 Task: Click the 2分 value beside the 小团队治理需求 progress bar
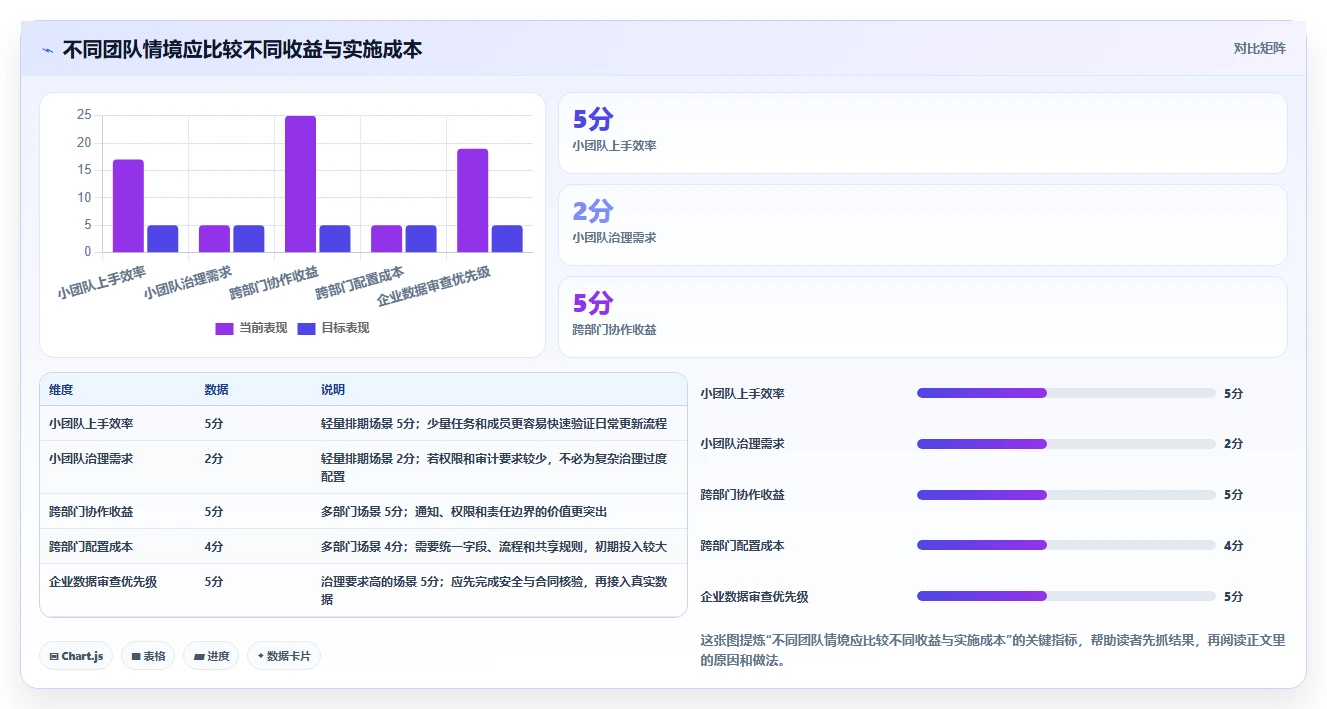tap(1233, 444)
